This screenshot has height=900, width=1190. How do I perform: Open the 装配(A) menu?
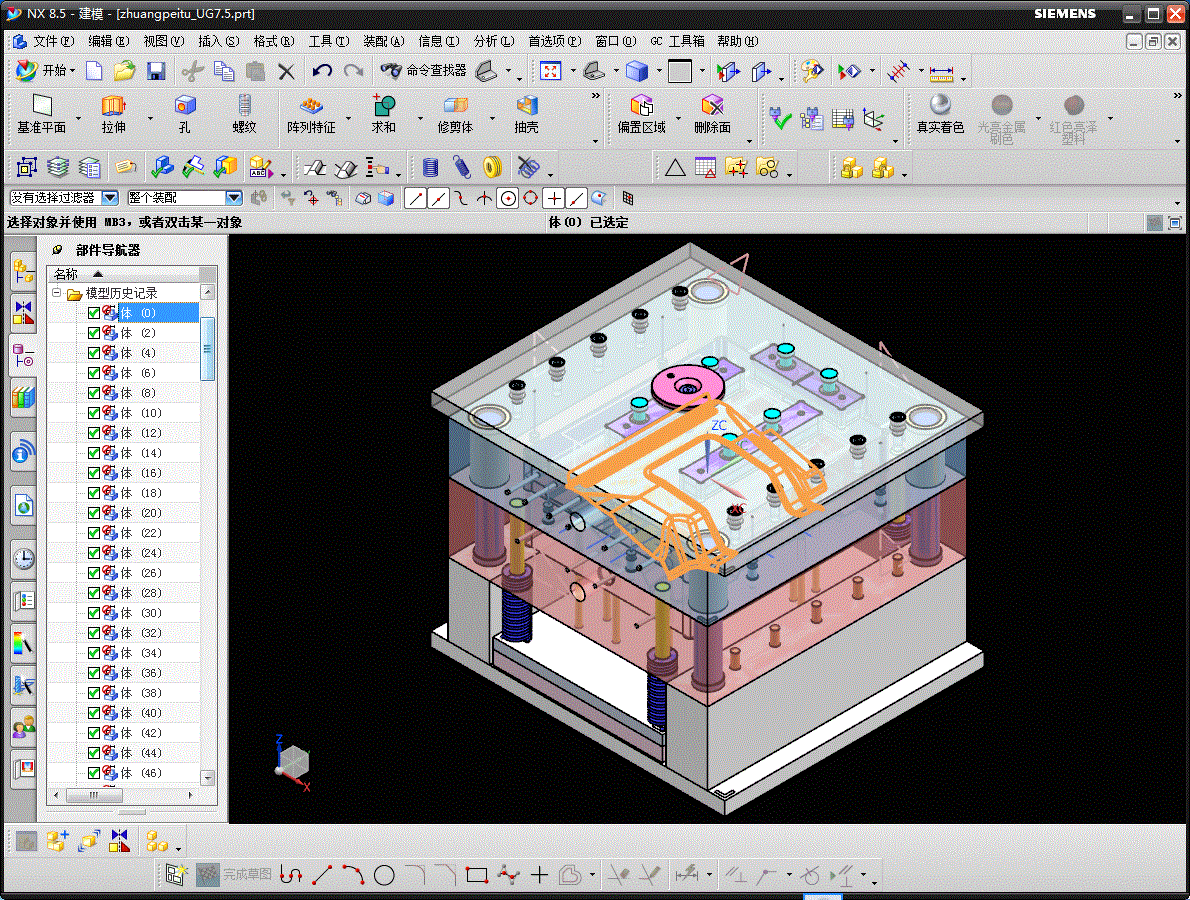(383, 41)
